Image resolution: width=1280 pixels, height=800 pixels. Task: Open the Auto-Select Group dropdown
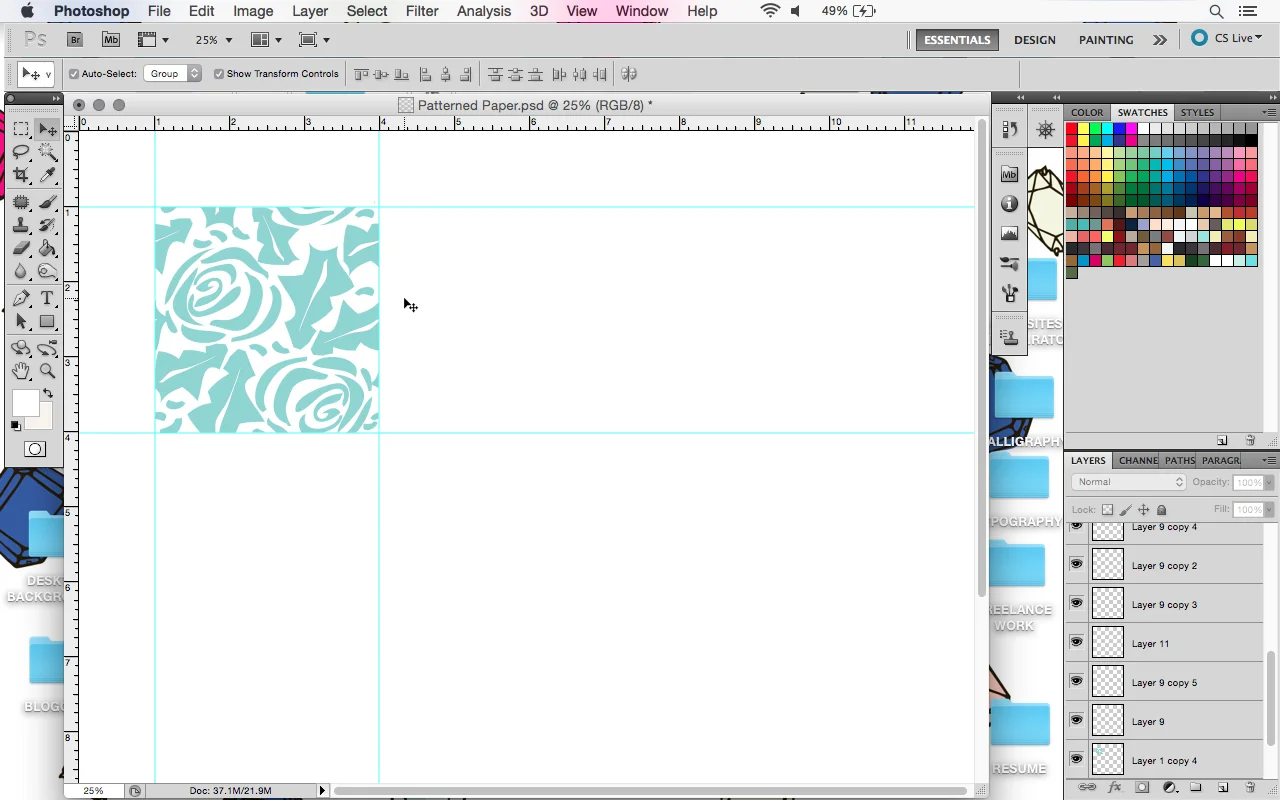click(172, 74)
